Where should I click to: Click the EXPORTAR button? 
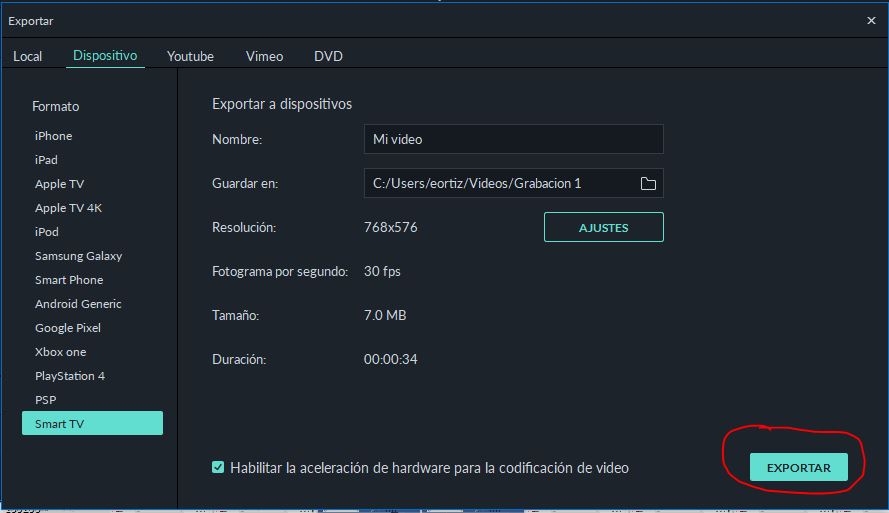pyautogui.click(x=798, y=467)
